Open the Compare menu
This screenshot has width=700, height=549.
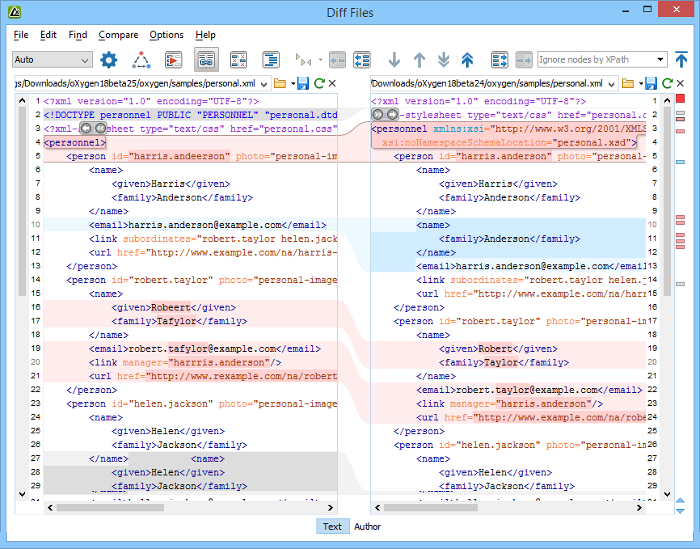click(x=119, y=35)
